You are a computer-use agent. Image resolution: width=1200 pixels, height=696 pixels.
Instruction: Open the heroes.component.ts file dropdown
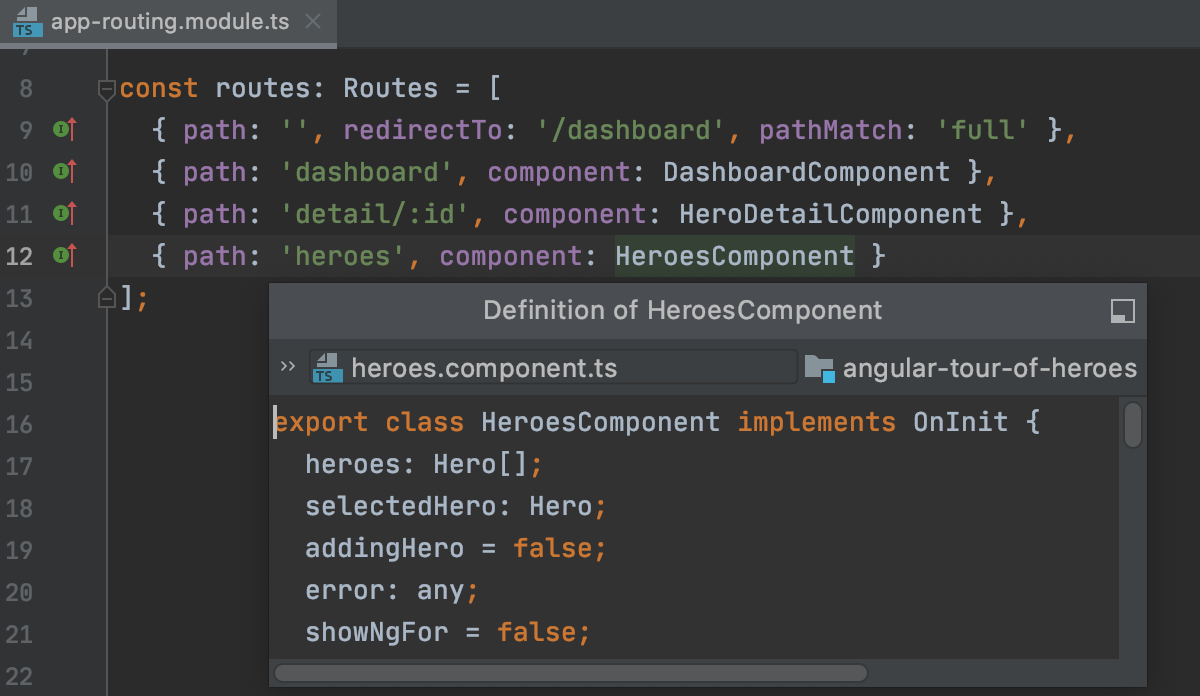point(553,367)
